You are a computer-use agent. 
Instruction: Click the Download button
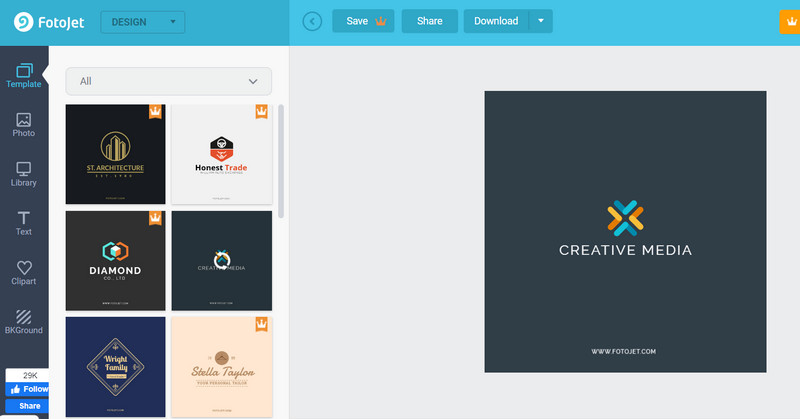point(496,21)
